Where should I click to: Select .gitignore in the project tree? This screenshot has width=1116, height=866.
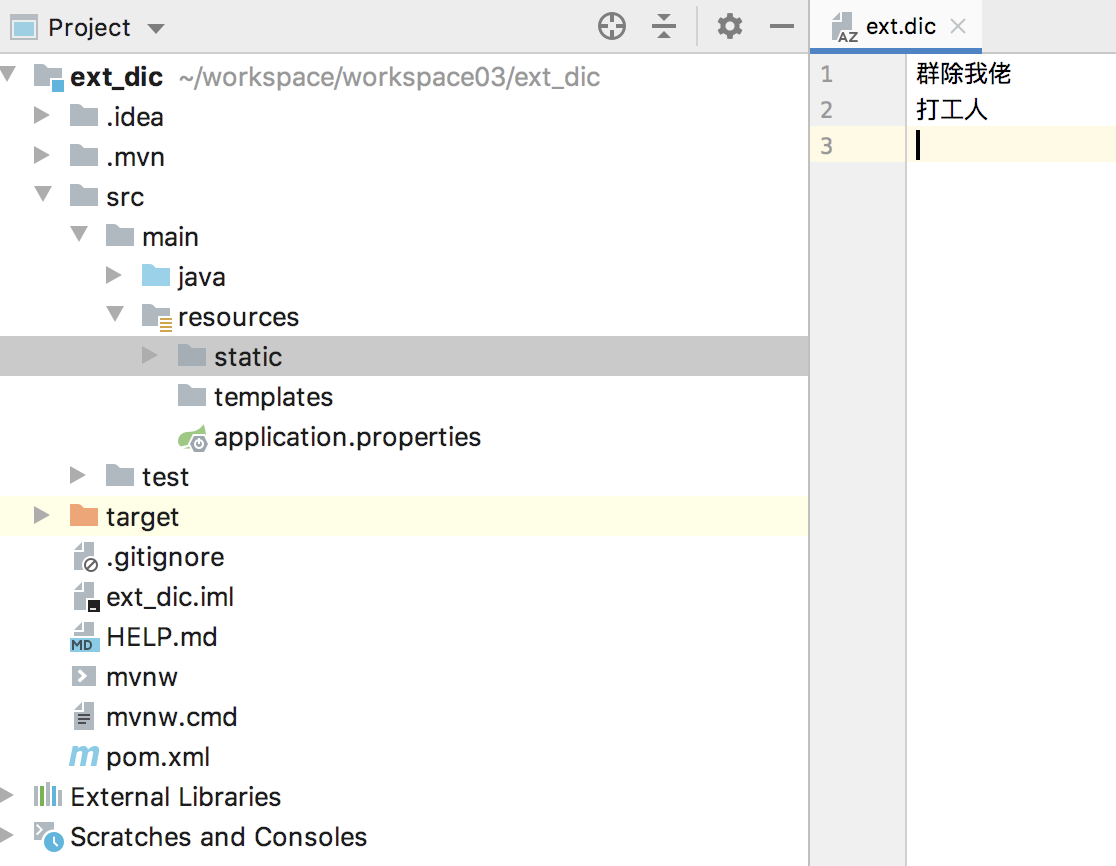coord(165,557)
